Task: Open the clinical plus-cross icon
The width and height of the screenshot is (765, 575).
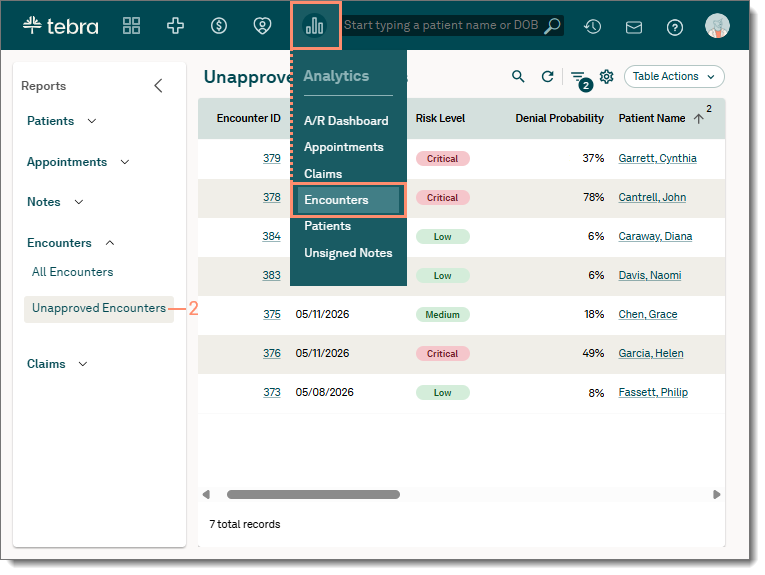Action: click(x=175, y=25)
